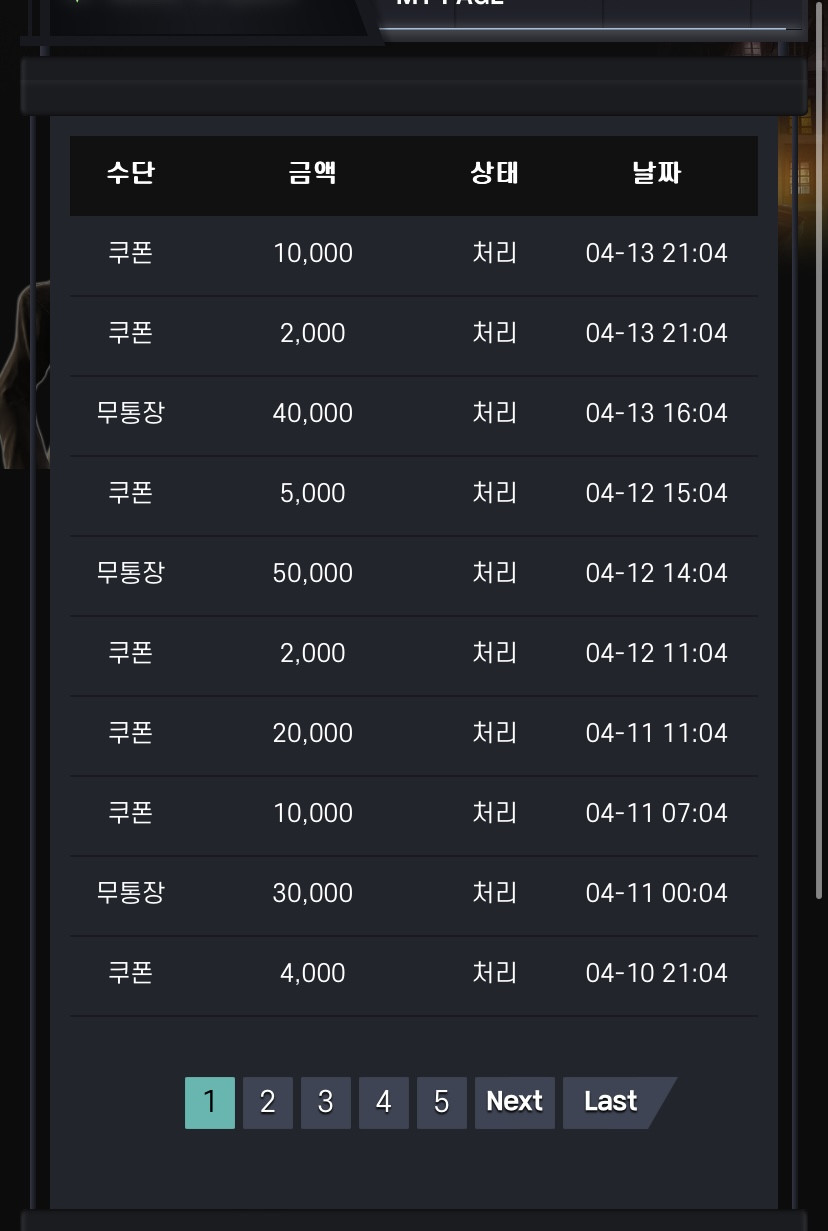Click the 4,000 쿠폰 amount cell
This screenshot has width=828, height=1231.
point(313,973)
